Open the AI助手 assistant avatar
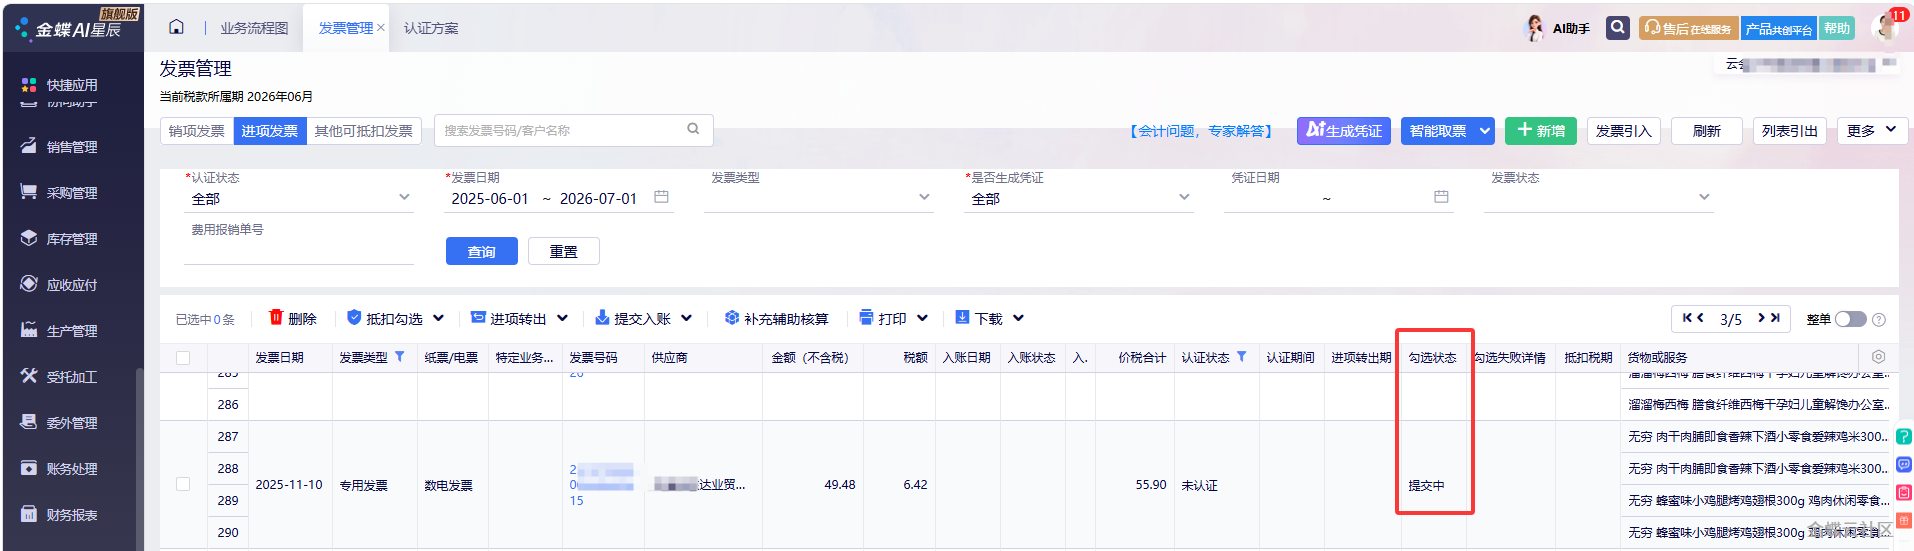This screenshot has width=1914, height=551. coord(1534,28)
